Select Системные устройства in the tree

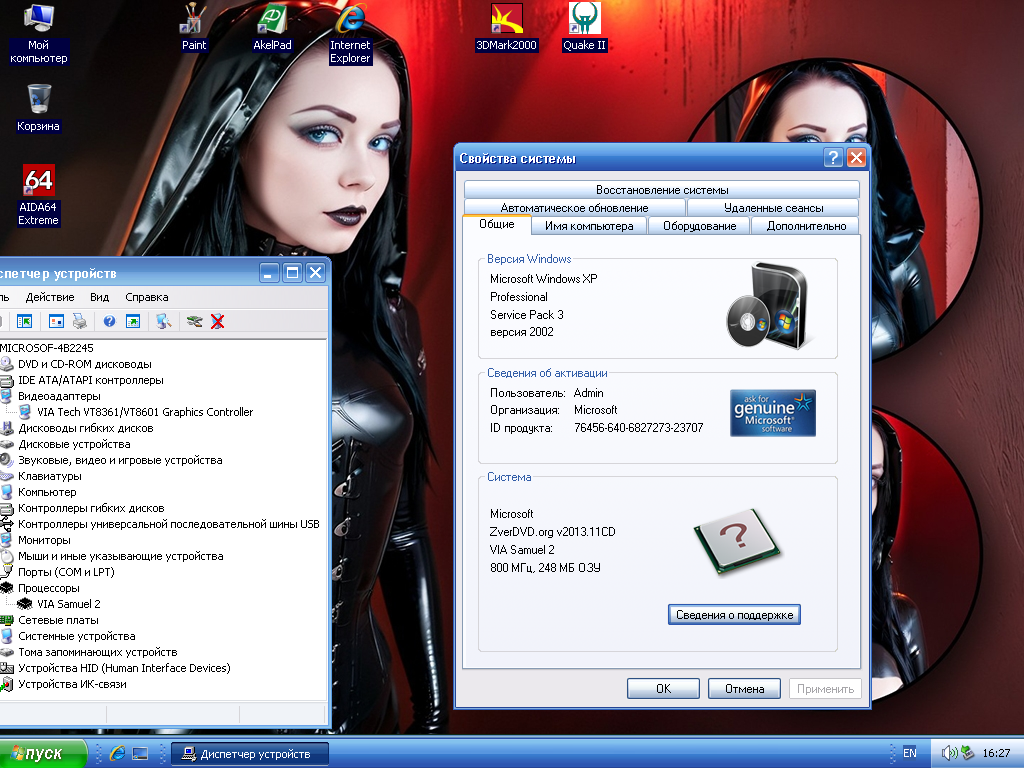click(77, 636)
